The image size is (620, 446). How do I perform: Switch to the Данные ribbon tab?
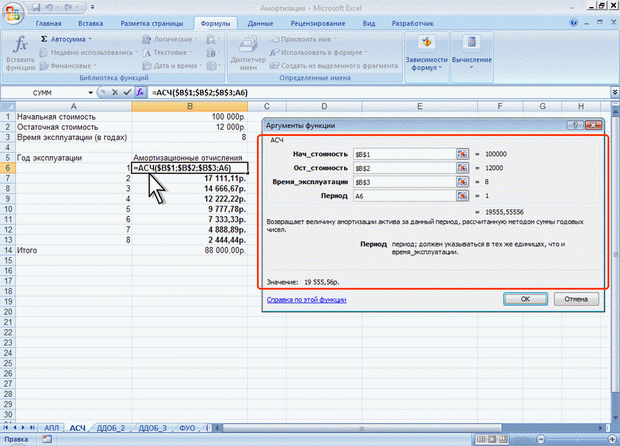pyautogui.click(x=260, y=21)
